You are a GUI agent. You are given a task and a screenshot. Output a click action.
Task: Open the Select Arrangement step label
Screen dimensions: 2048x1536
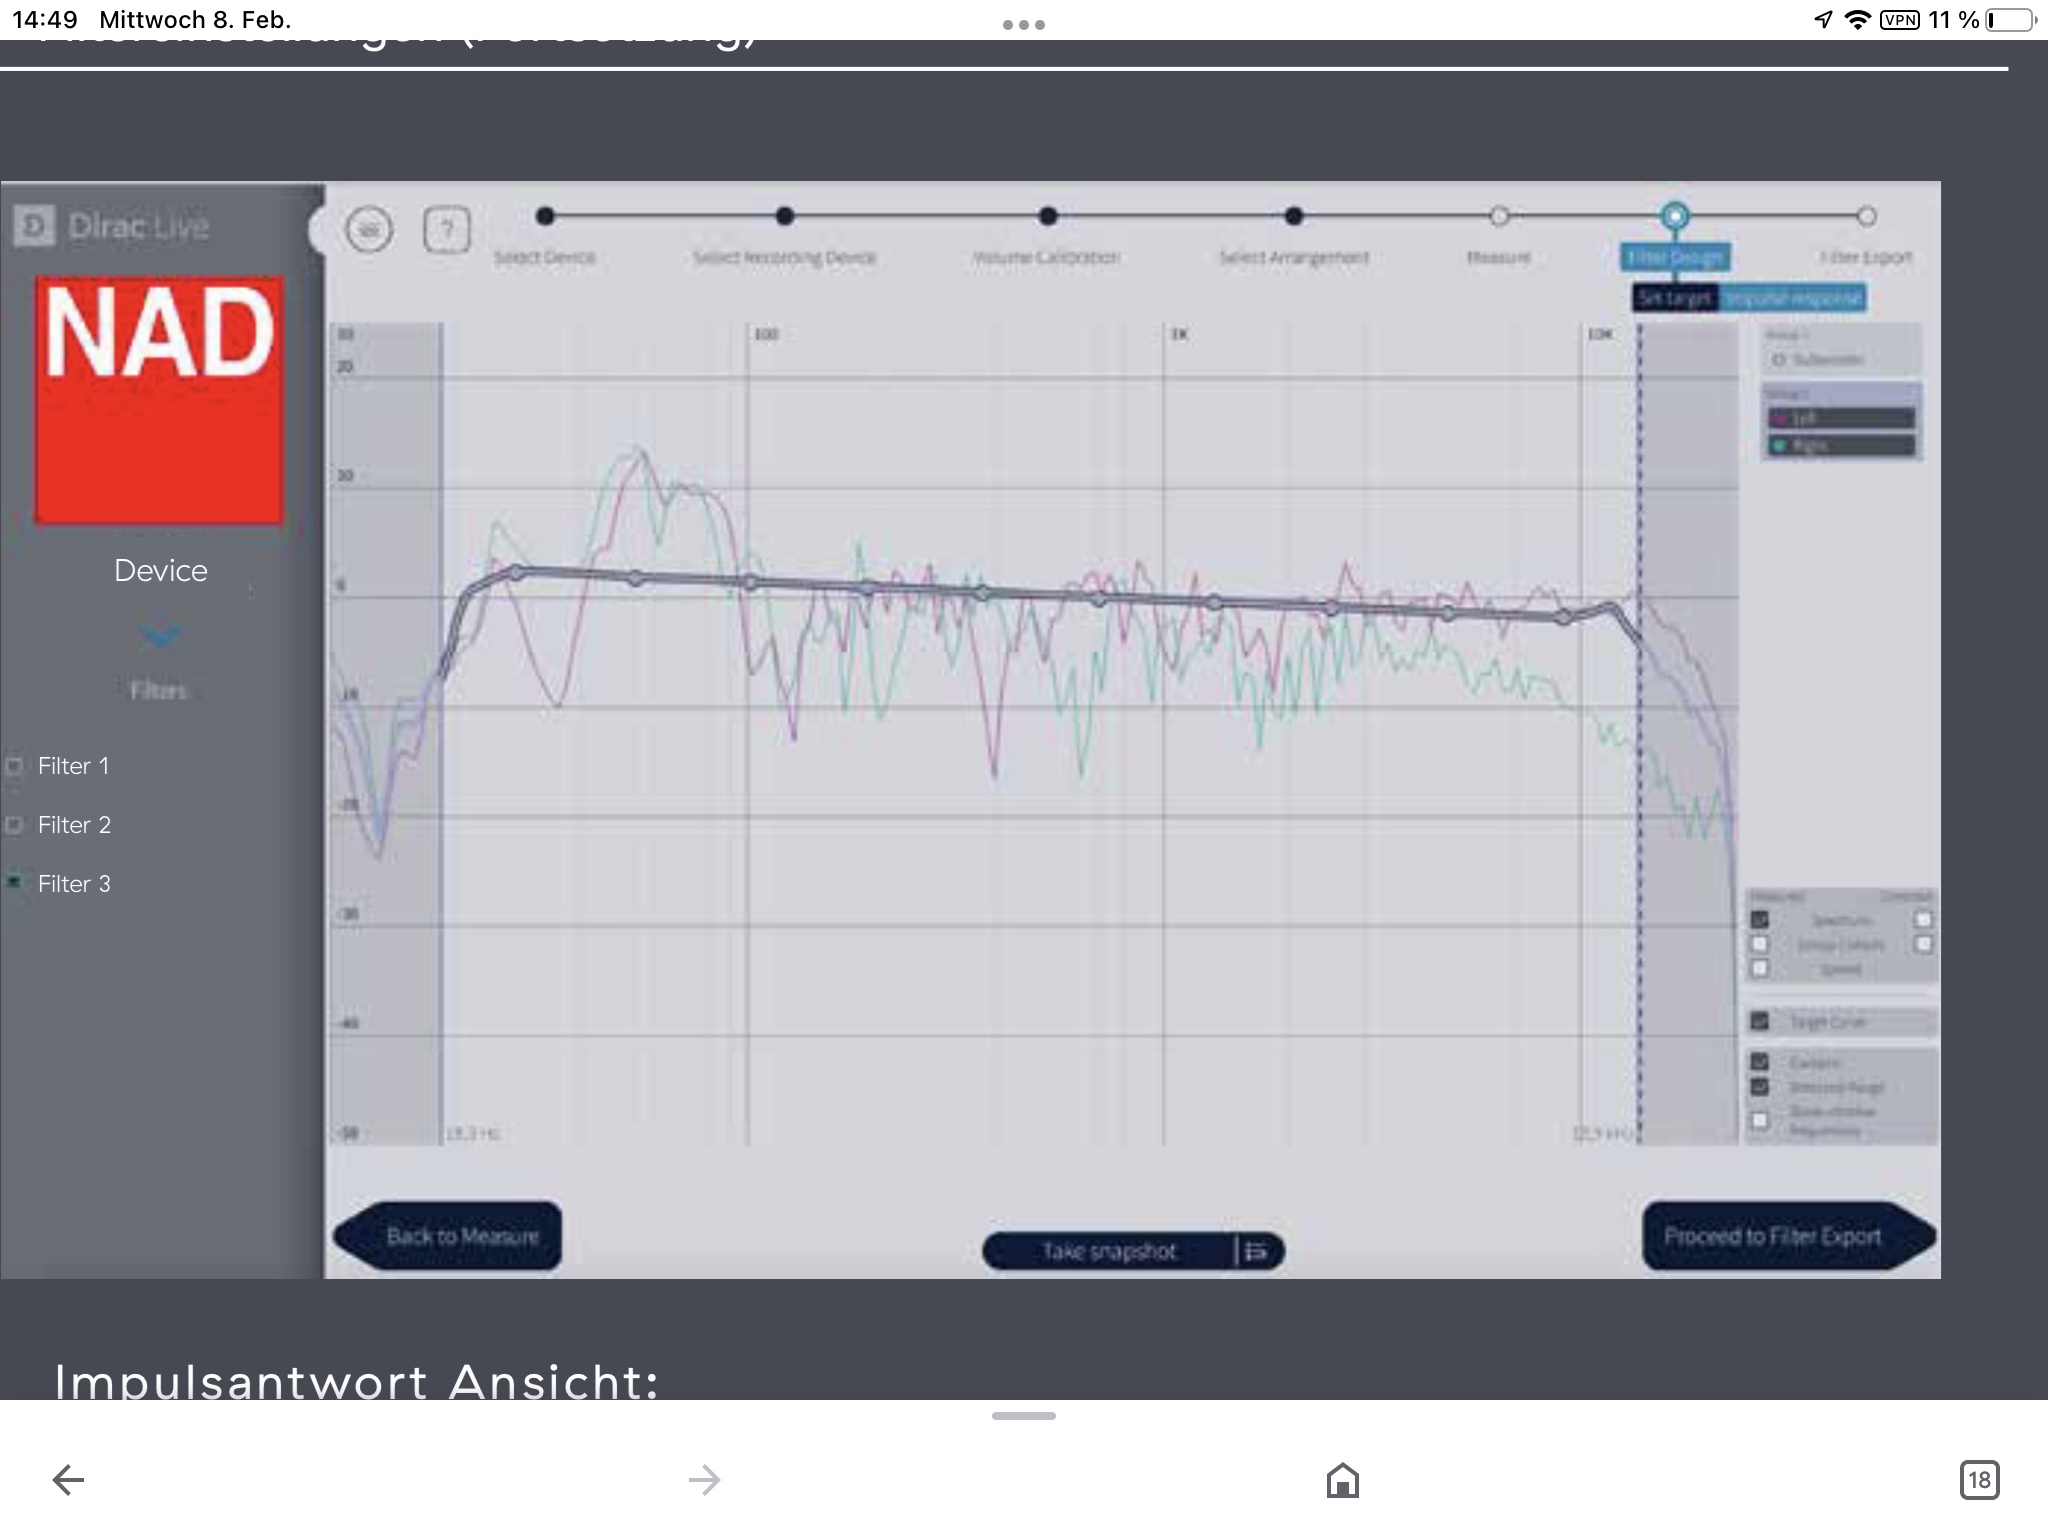(x=1294, y=257)
